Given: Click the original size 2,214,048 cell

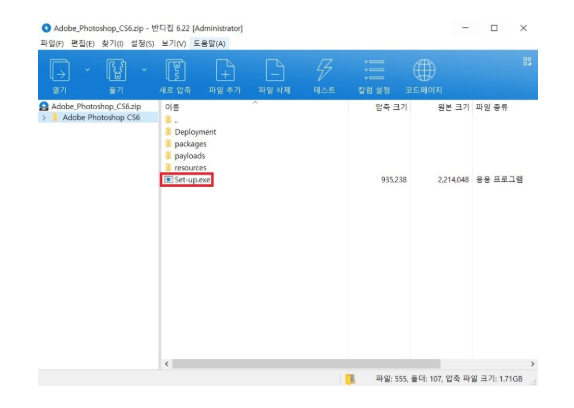Looking at the screenshot, I should (x=453, y=180).
